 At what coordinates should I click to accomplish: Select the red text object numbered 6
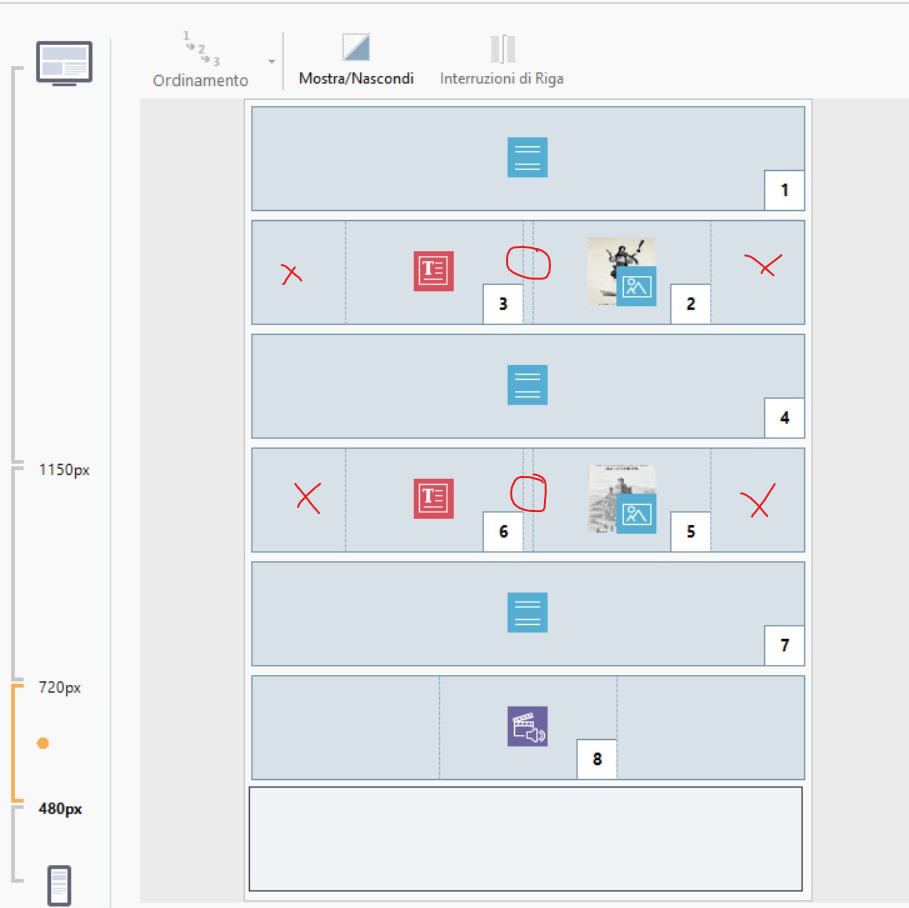434,499
